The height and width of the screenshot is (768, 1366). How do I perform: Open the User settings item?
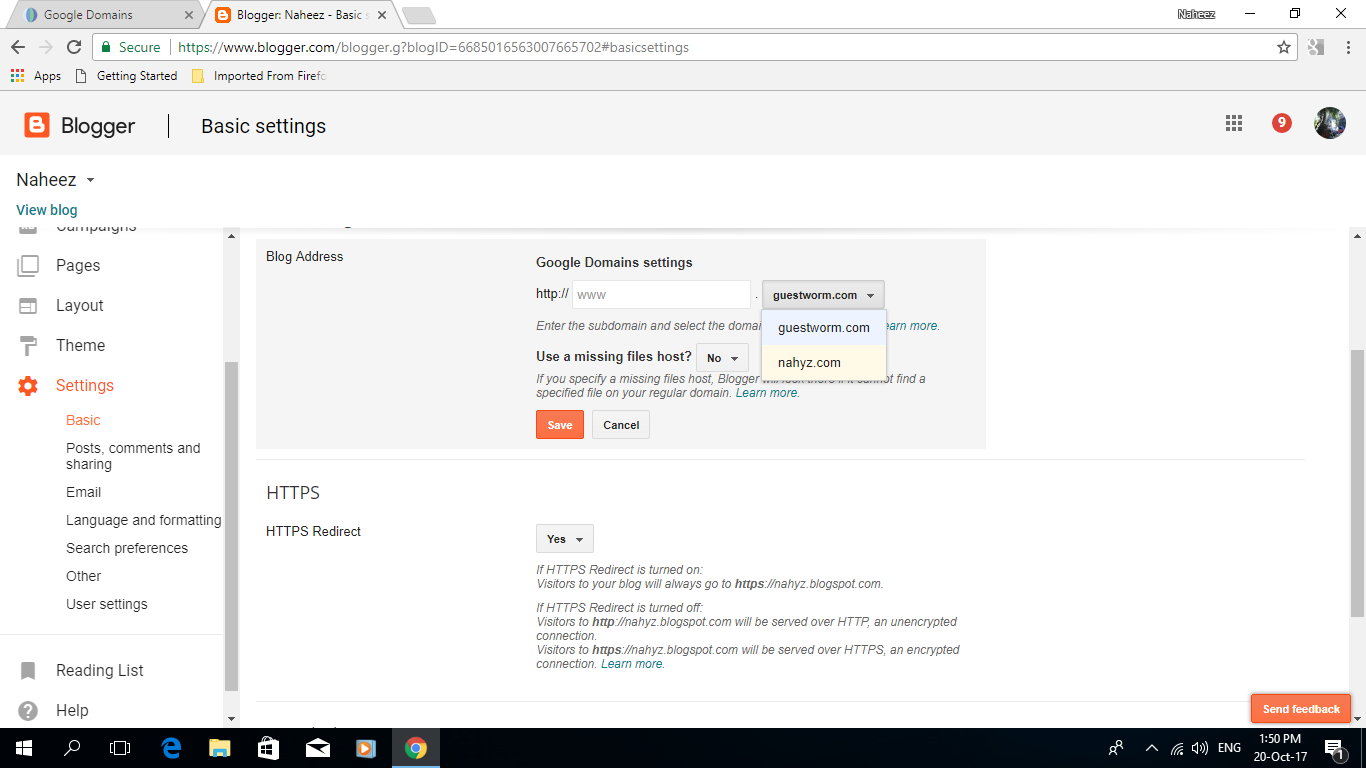(107, 604)
